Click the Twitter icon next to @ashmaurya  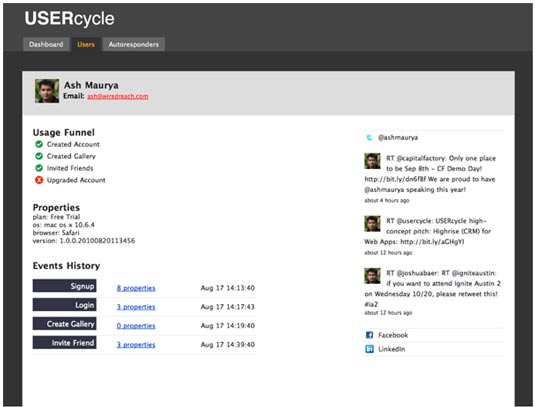(x=369, y=137)
